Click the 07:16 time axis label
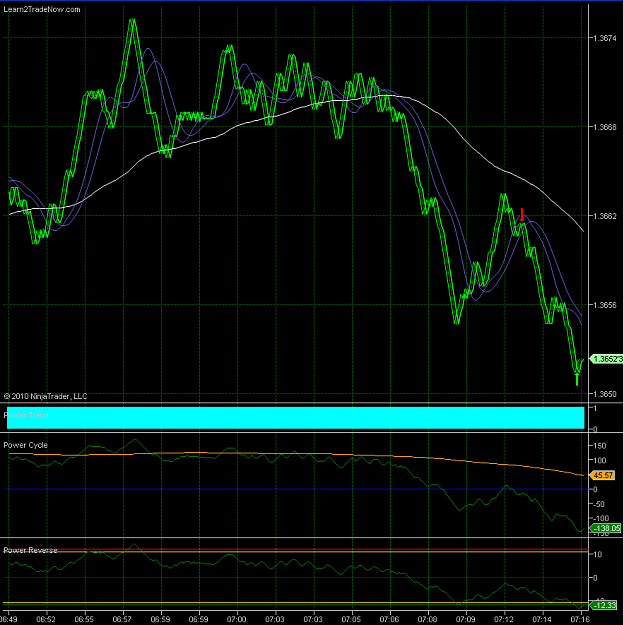This screenshot has height=625, width=624. tap(580, 619)
